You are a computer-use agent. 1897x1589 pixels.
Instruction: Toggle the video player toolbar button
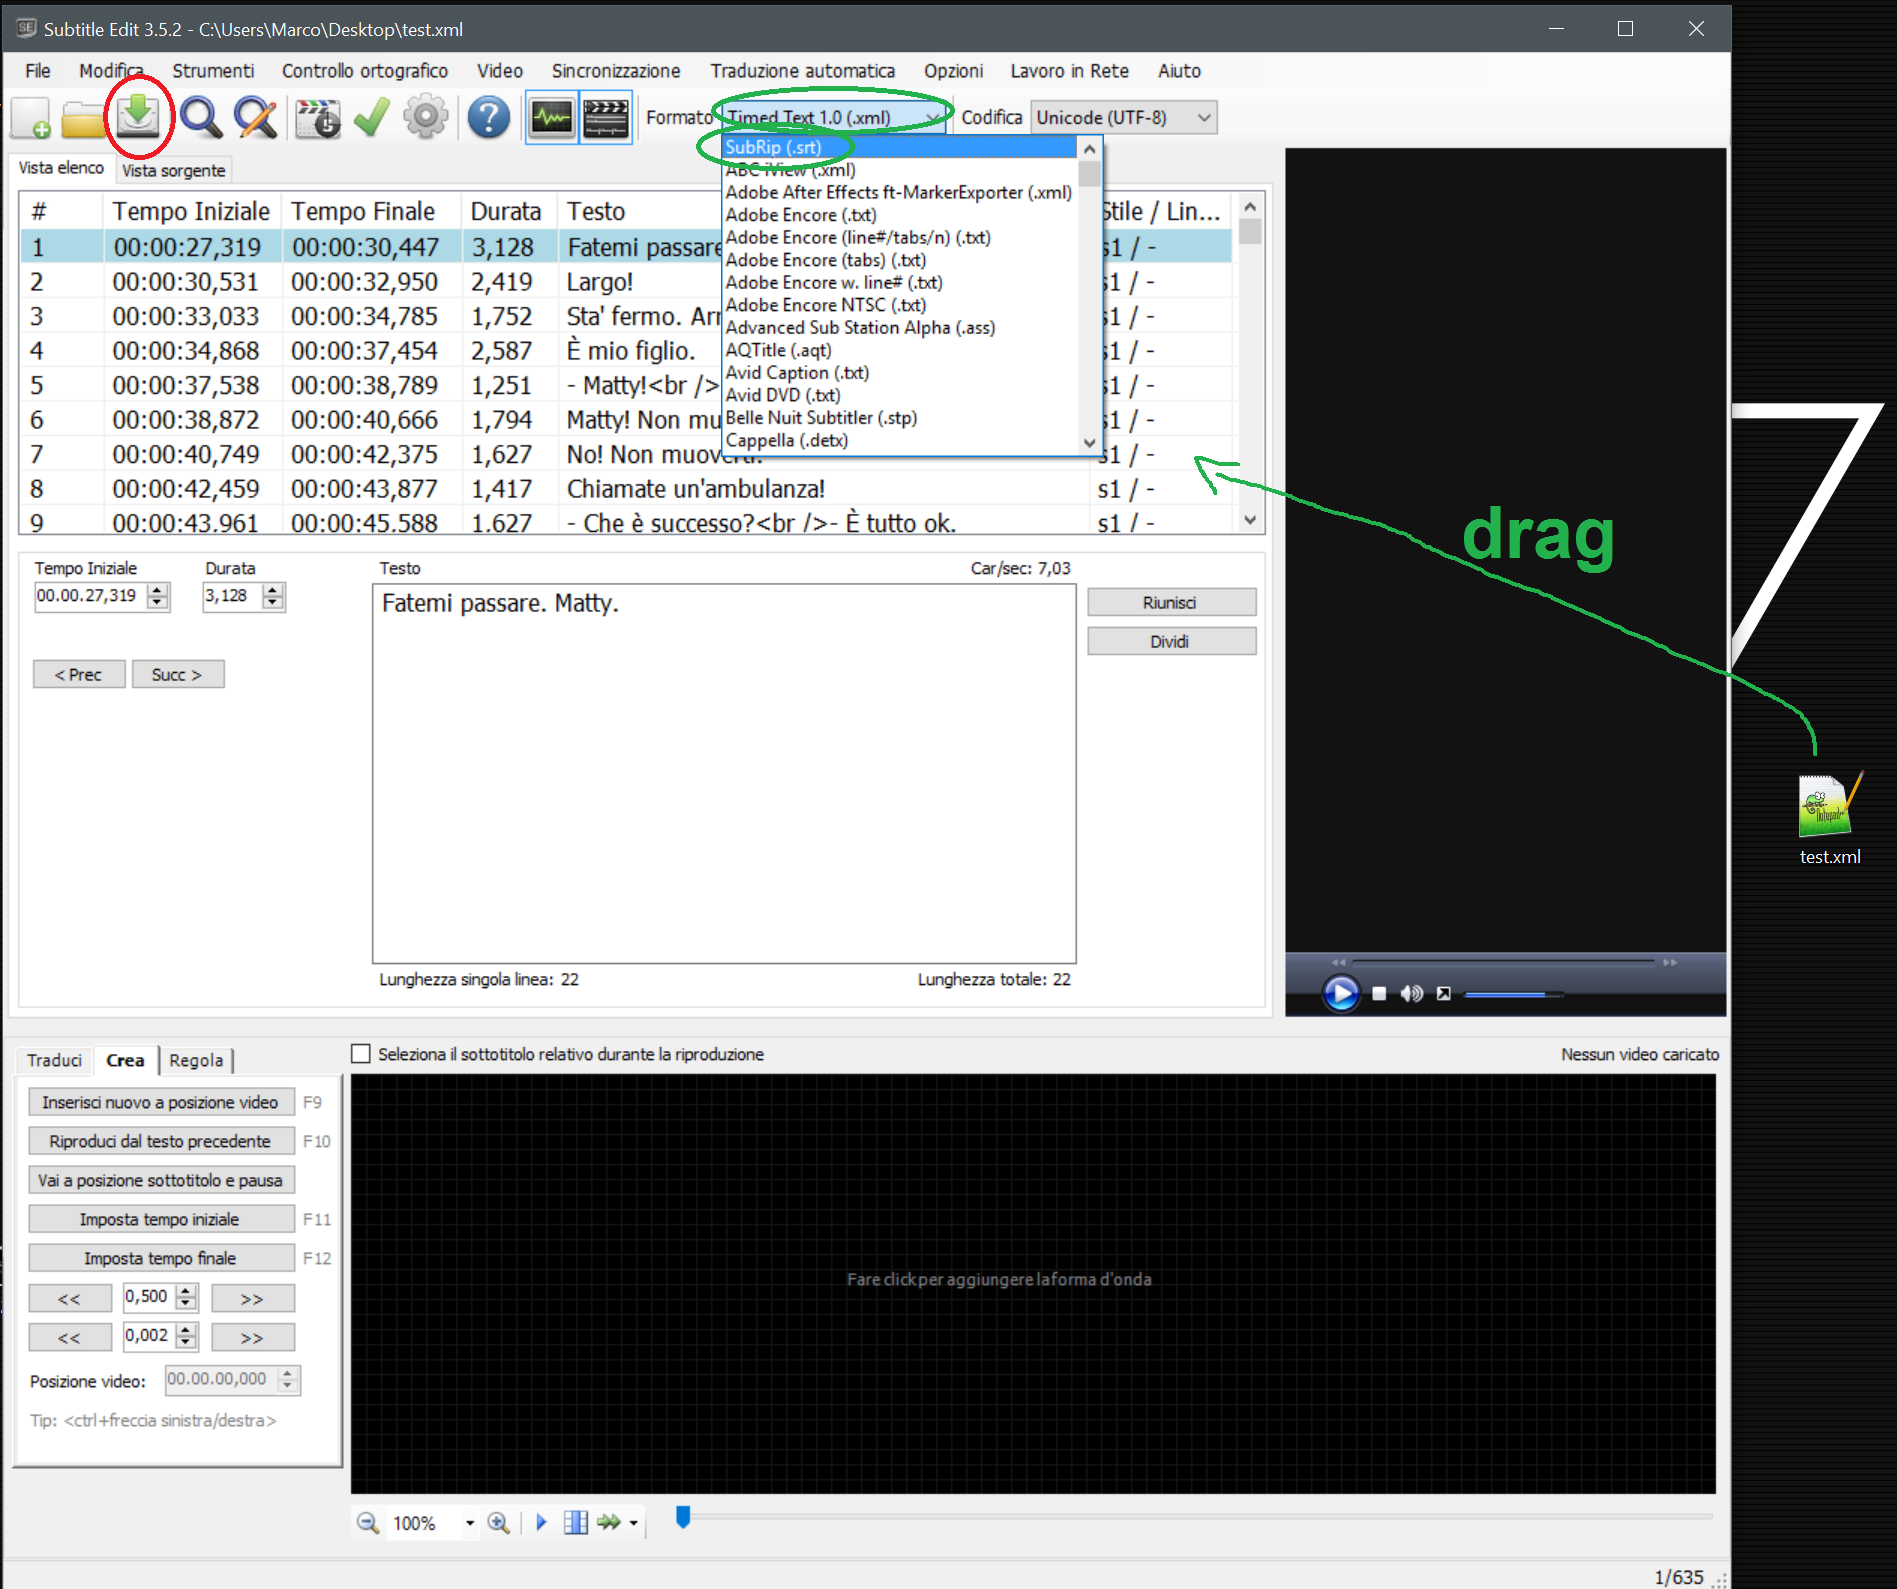[x=606, y=118]
